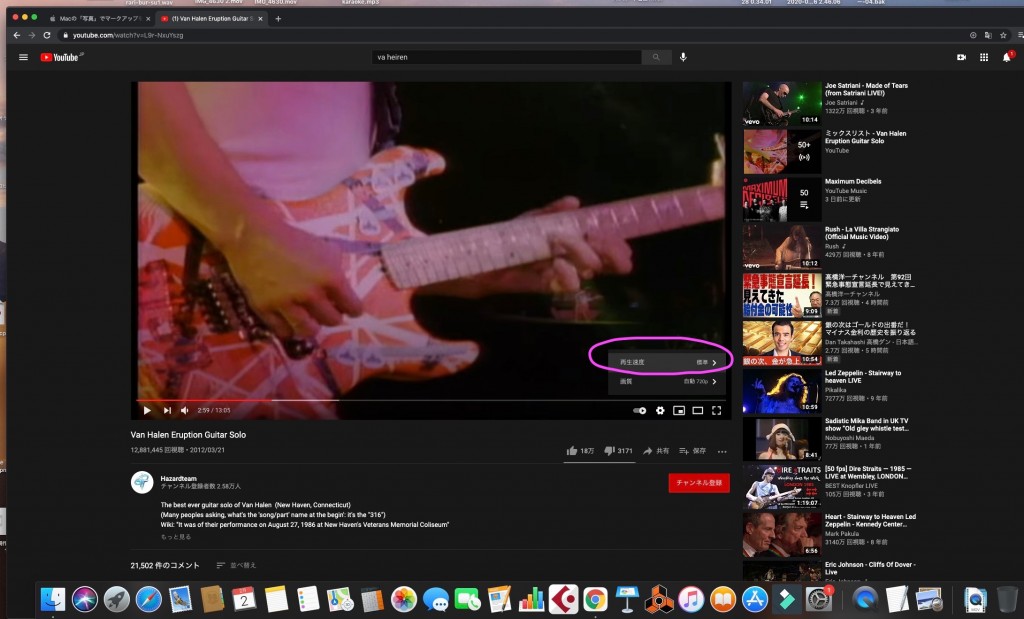Viewport: 1024px width, 619px height.
Task: Toggle theater mode in the player
Action: pos(698,410)
